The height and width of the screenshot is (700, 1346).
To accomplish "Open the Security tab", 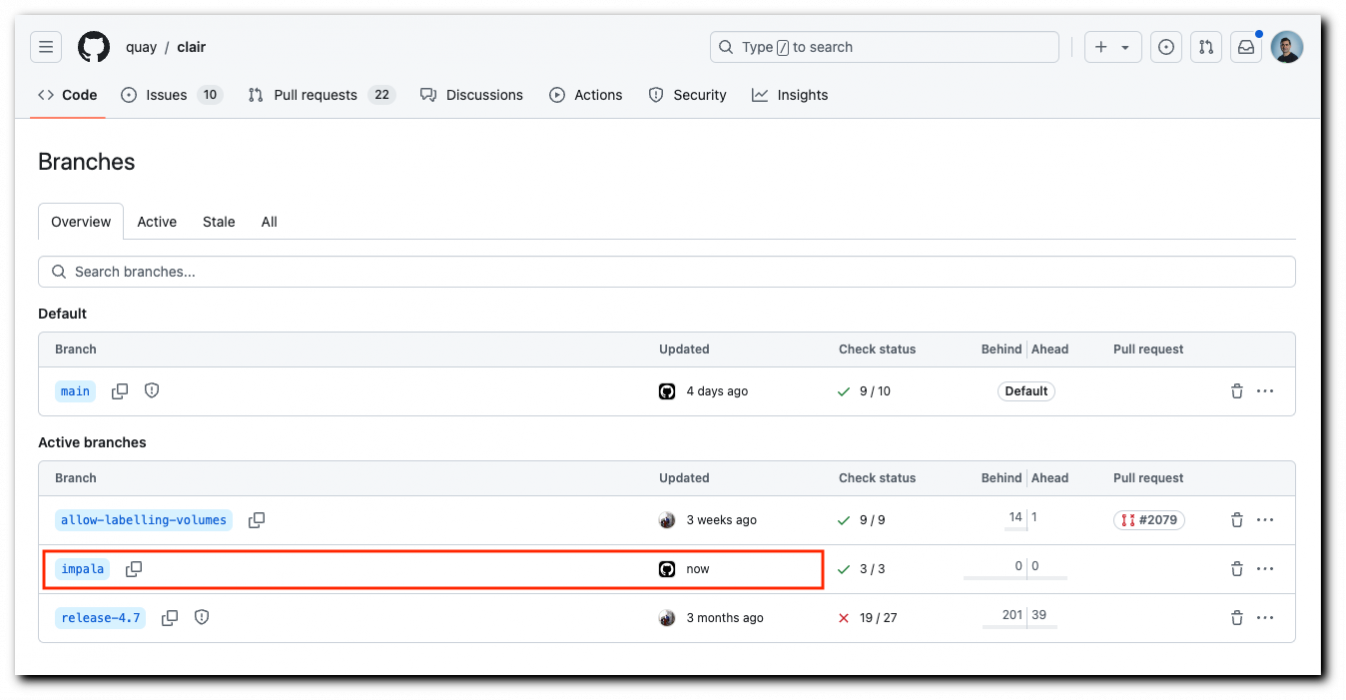I will 688,95.
